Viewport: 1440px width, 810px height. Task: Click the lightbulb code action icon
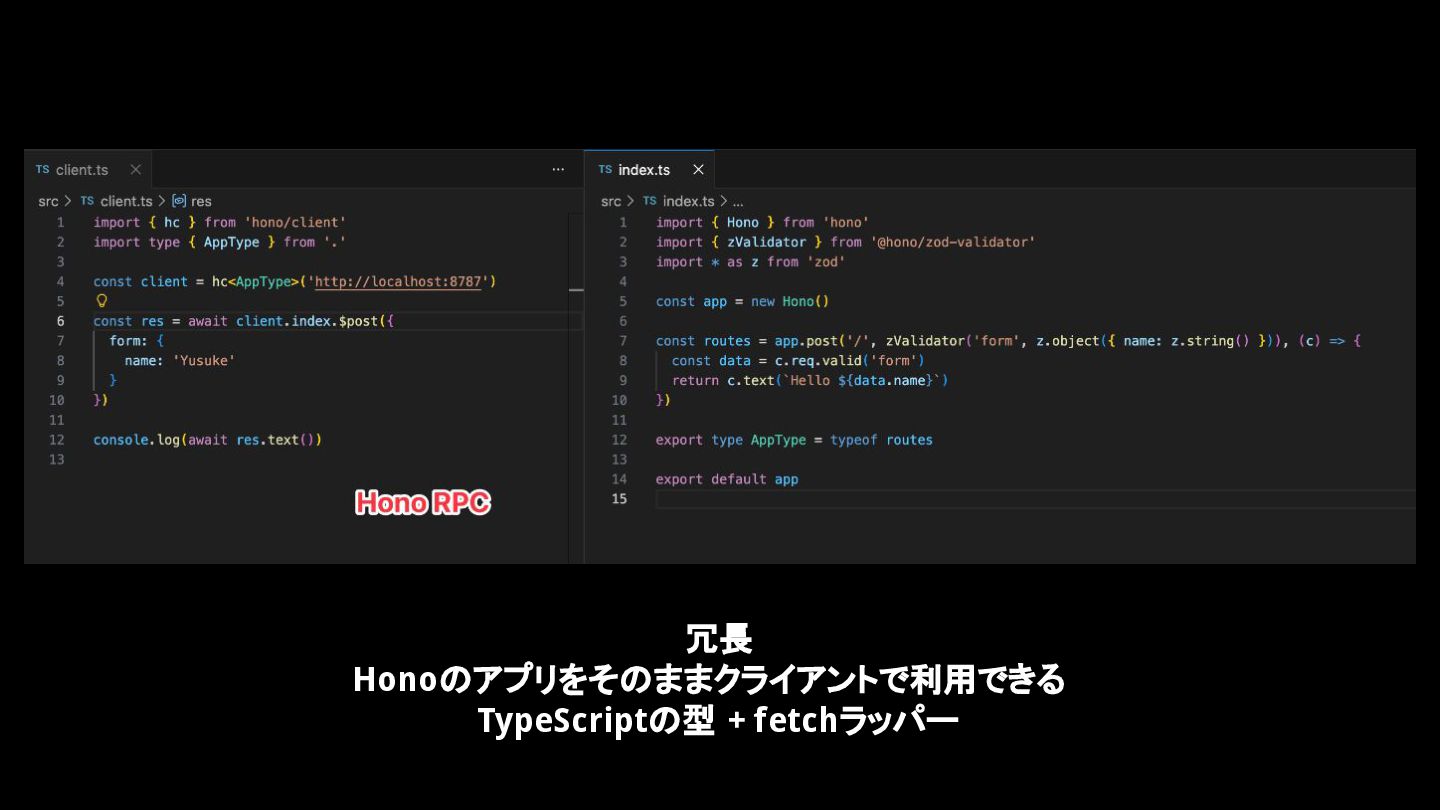[x=101, y=301]
